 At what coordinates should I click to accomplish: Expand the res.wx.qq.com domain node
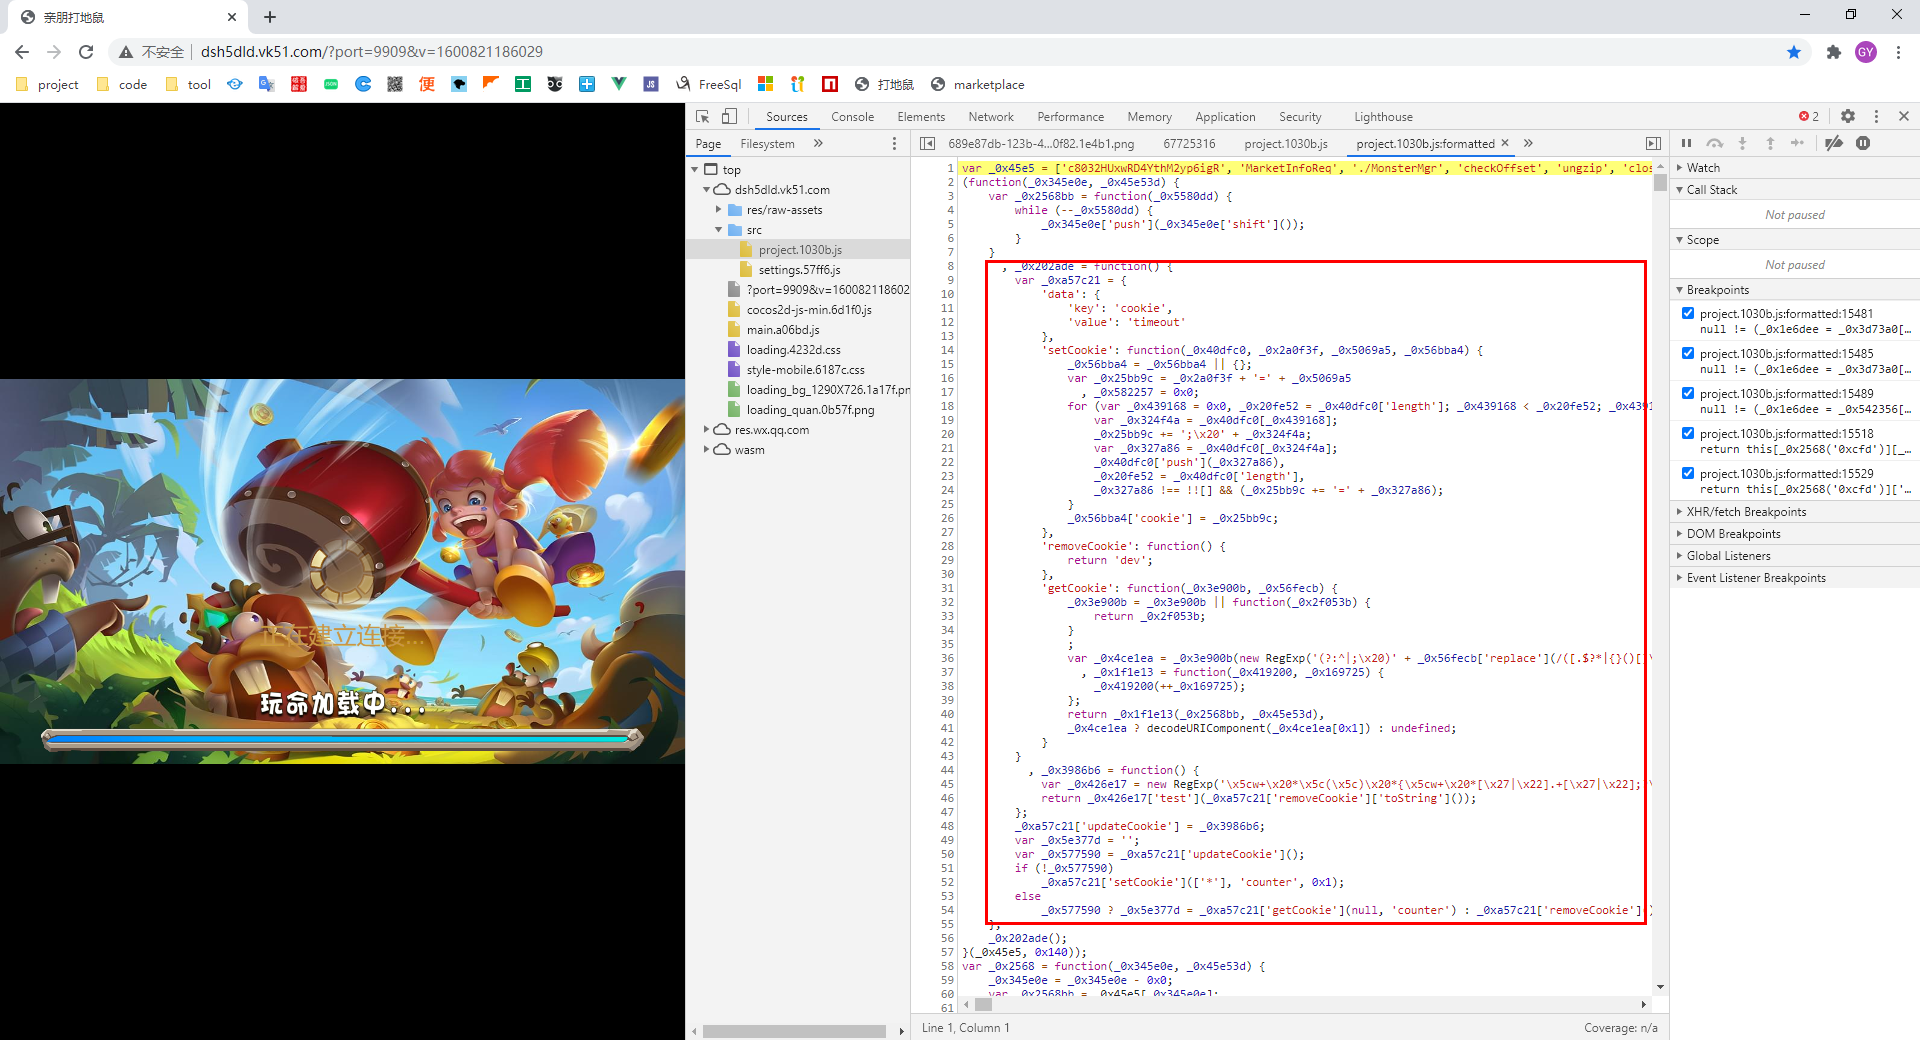point(706,429)
